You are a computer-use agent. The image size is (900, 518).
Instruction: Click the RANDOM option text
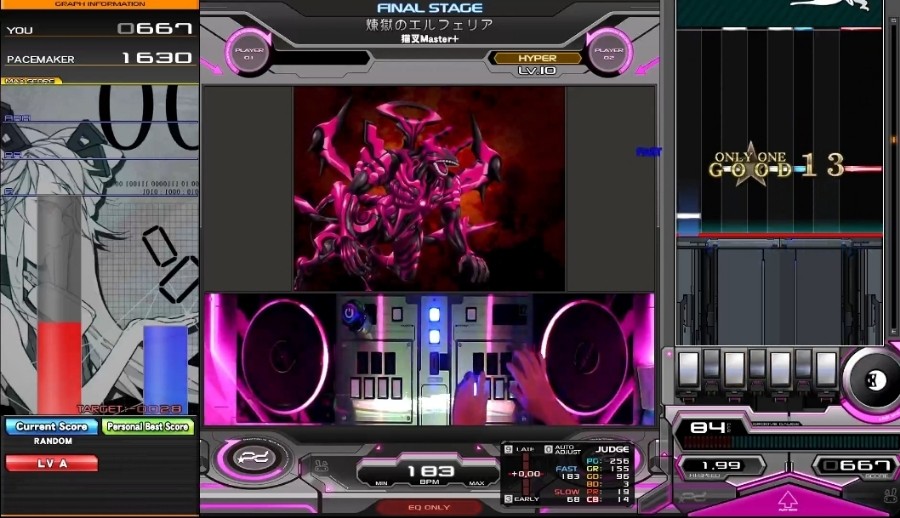[x=53, y=441]
